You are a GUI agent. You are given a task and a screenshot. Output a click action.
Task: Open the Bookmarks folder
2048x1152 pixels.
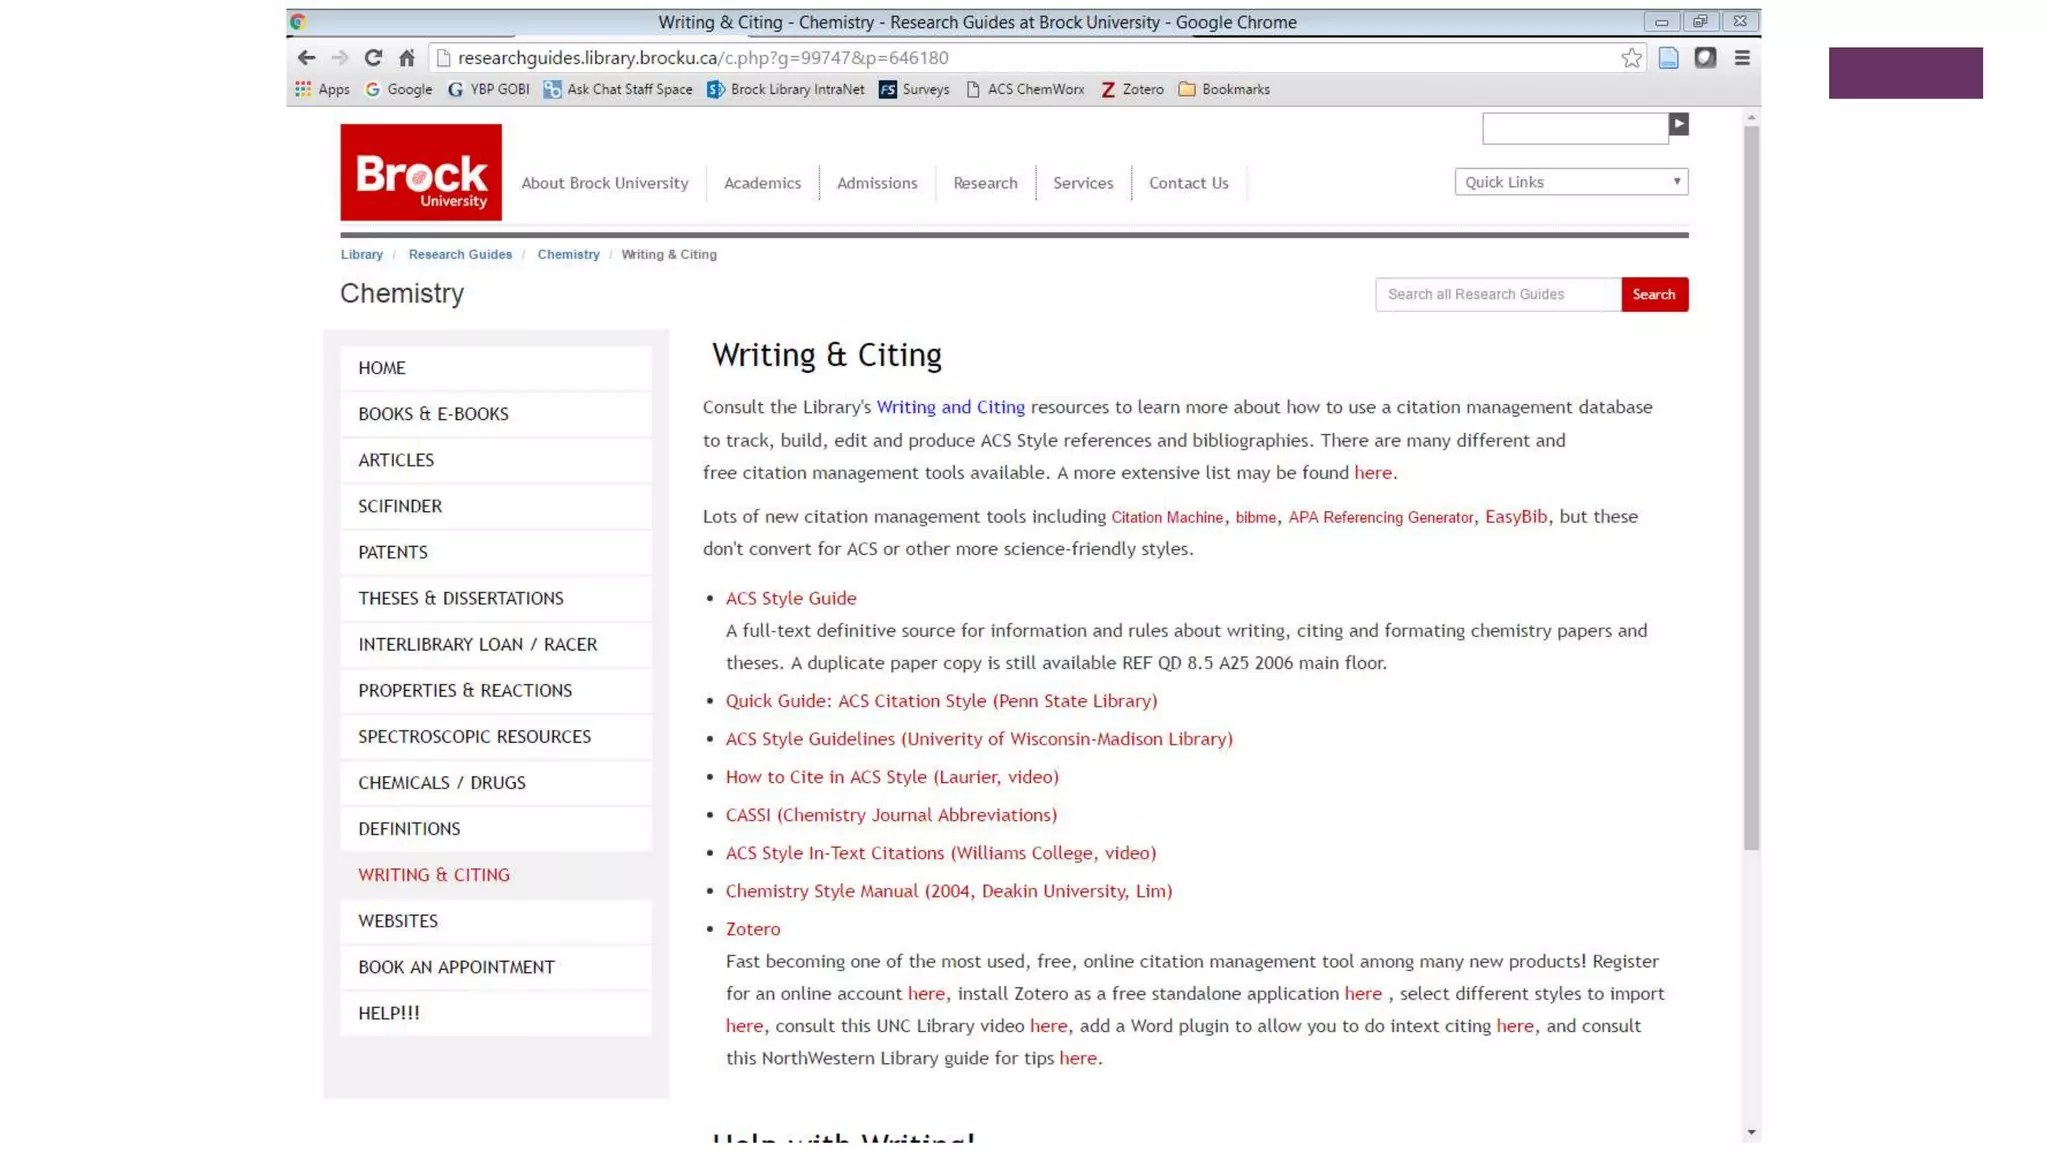[x=1224, y=89]
